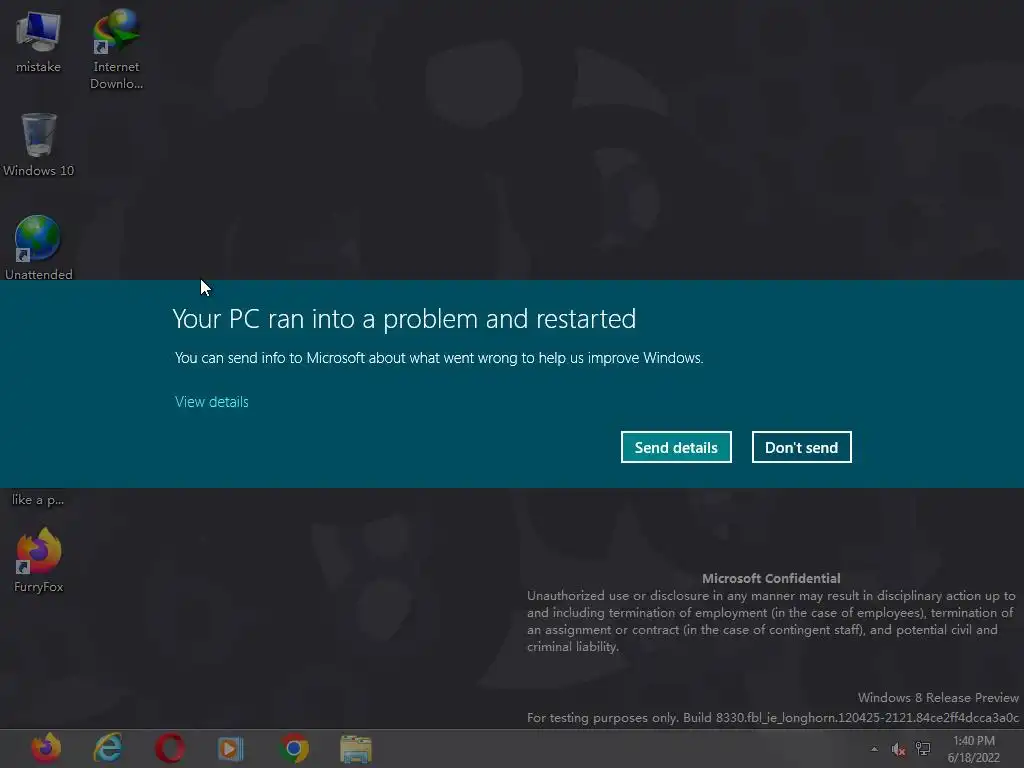Click the Send details button
This screenshot has width=1024, height=768.
tap(676, 447)
